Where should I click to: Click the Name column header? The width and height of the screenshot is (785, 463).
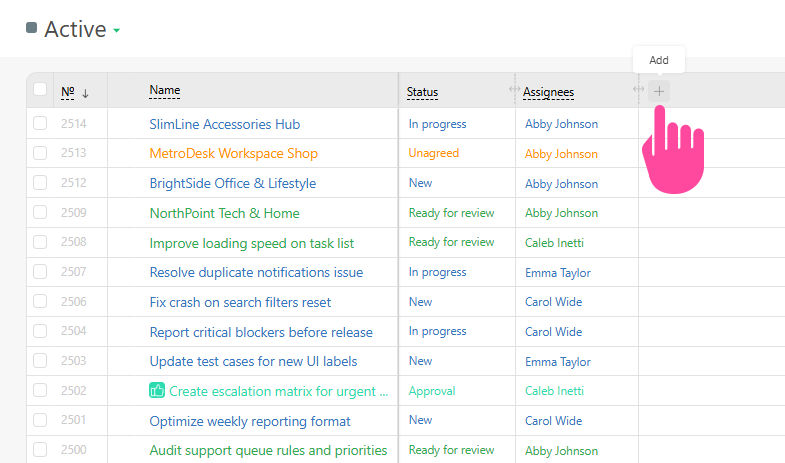165,90
